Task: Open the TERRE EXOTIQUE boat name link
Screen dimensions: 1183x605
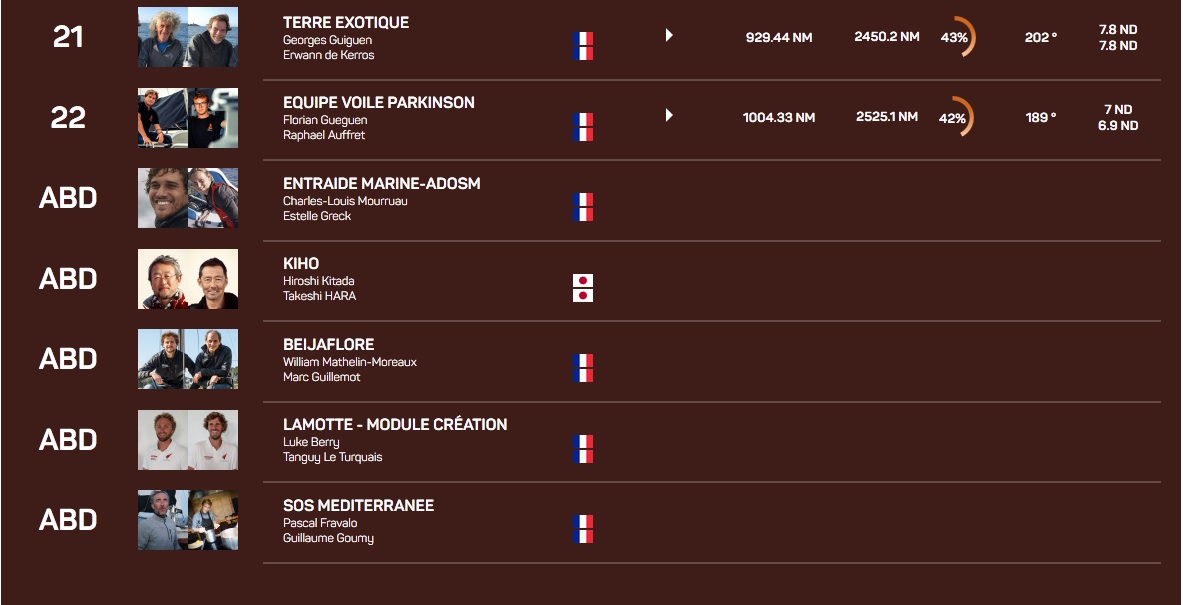Action: point(346,22)
